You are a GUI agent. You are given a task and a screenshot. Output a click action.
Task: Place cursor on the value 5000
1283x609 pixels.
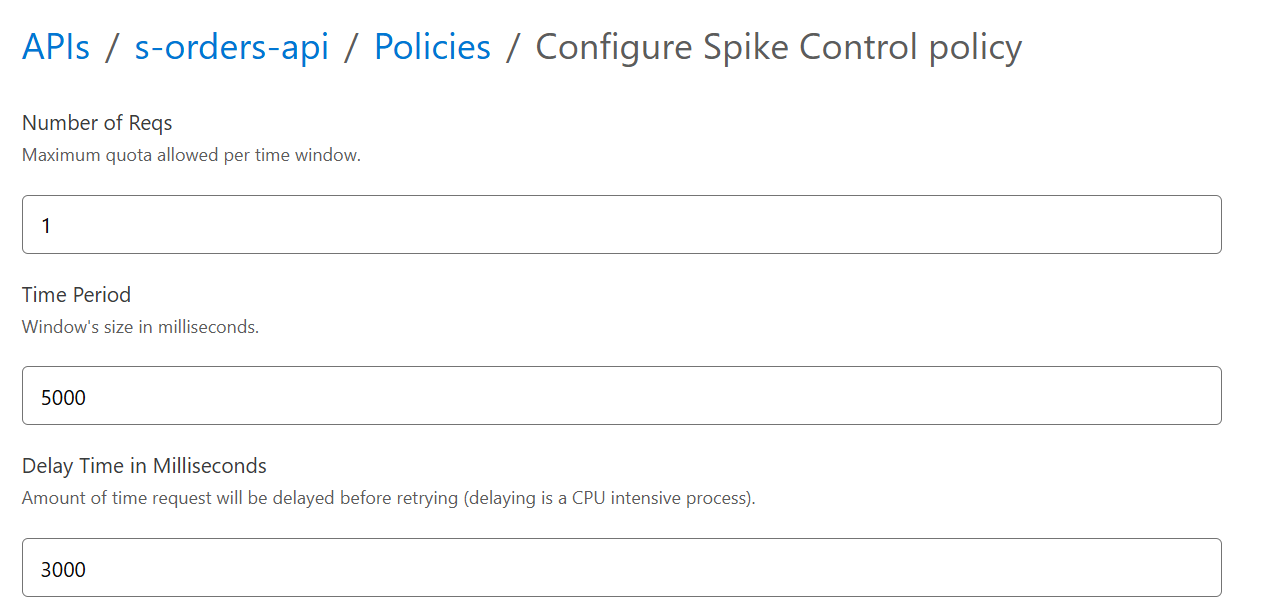[x=63, y=397]
